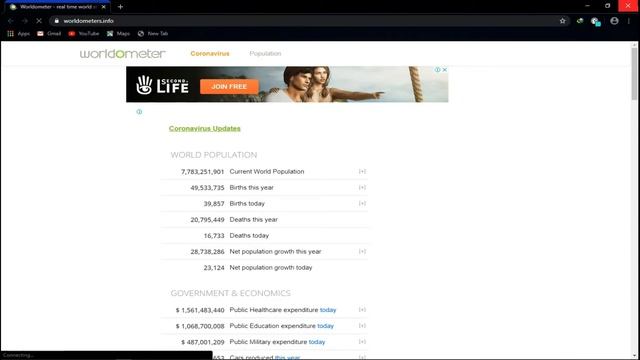
Task: Open the YouTube bookmark
Action: (x=84, y=33)
